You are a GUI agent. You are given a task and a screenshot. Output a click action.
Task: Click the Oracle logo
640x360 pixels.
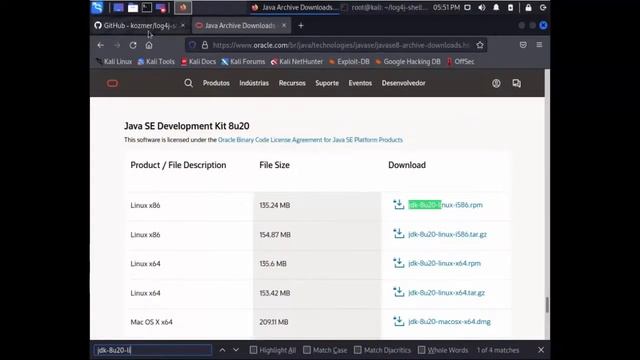click(113, 83)
